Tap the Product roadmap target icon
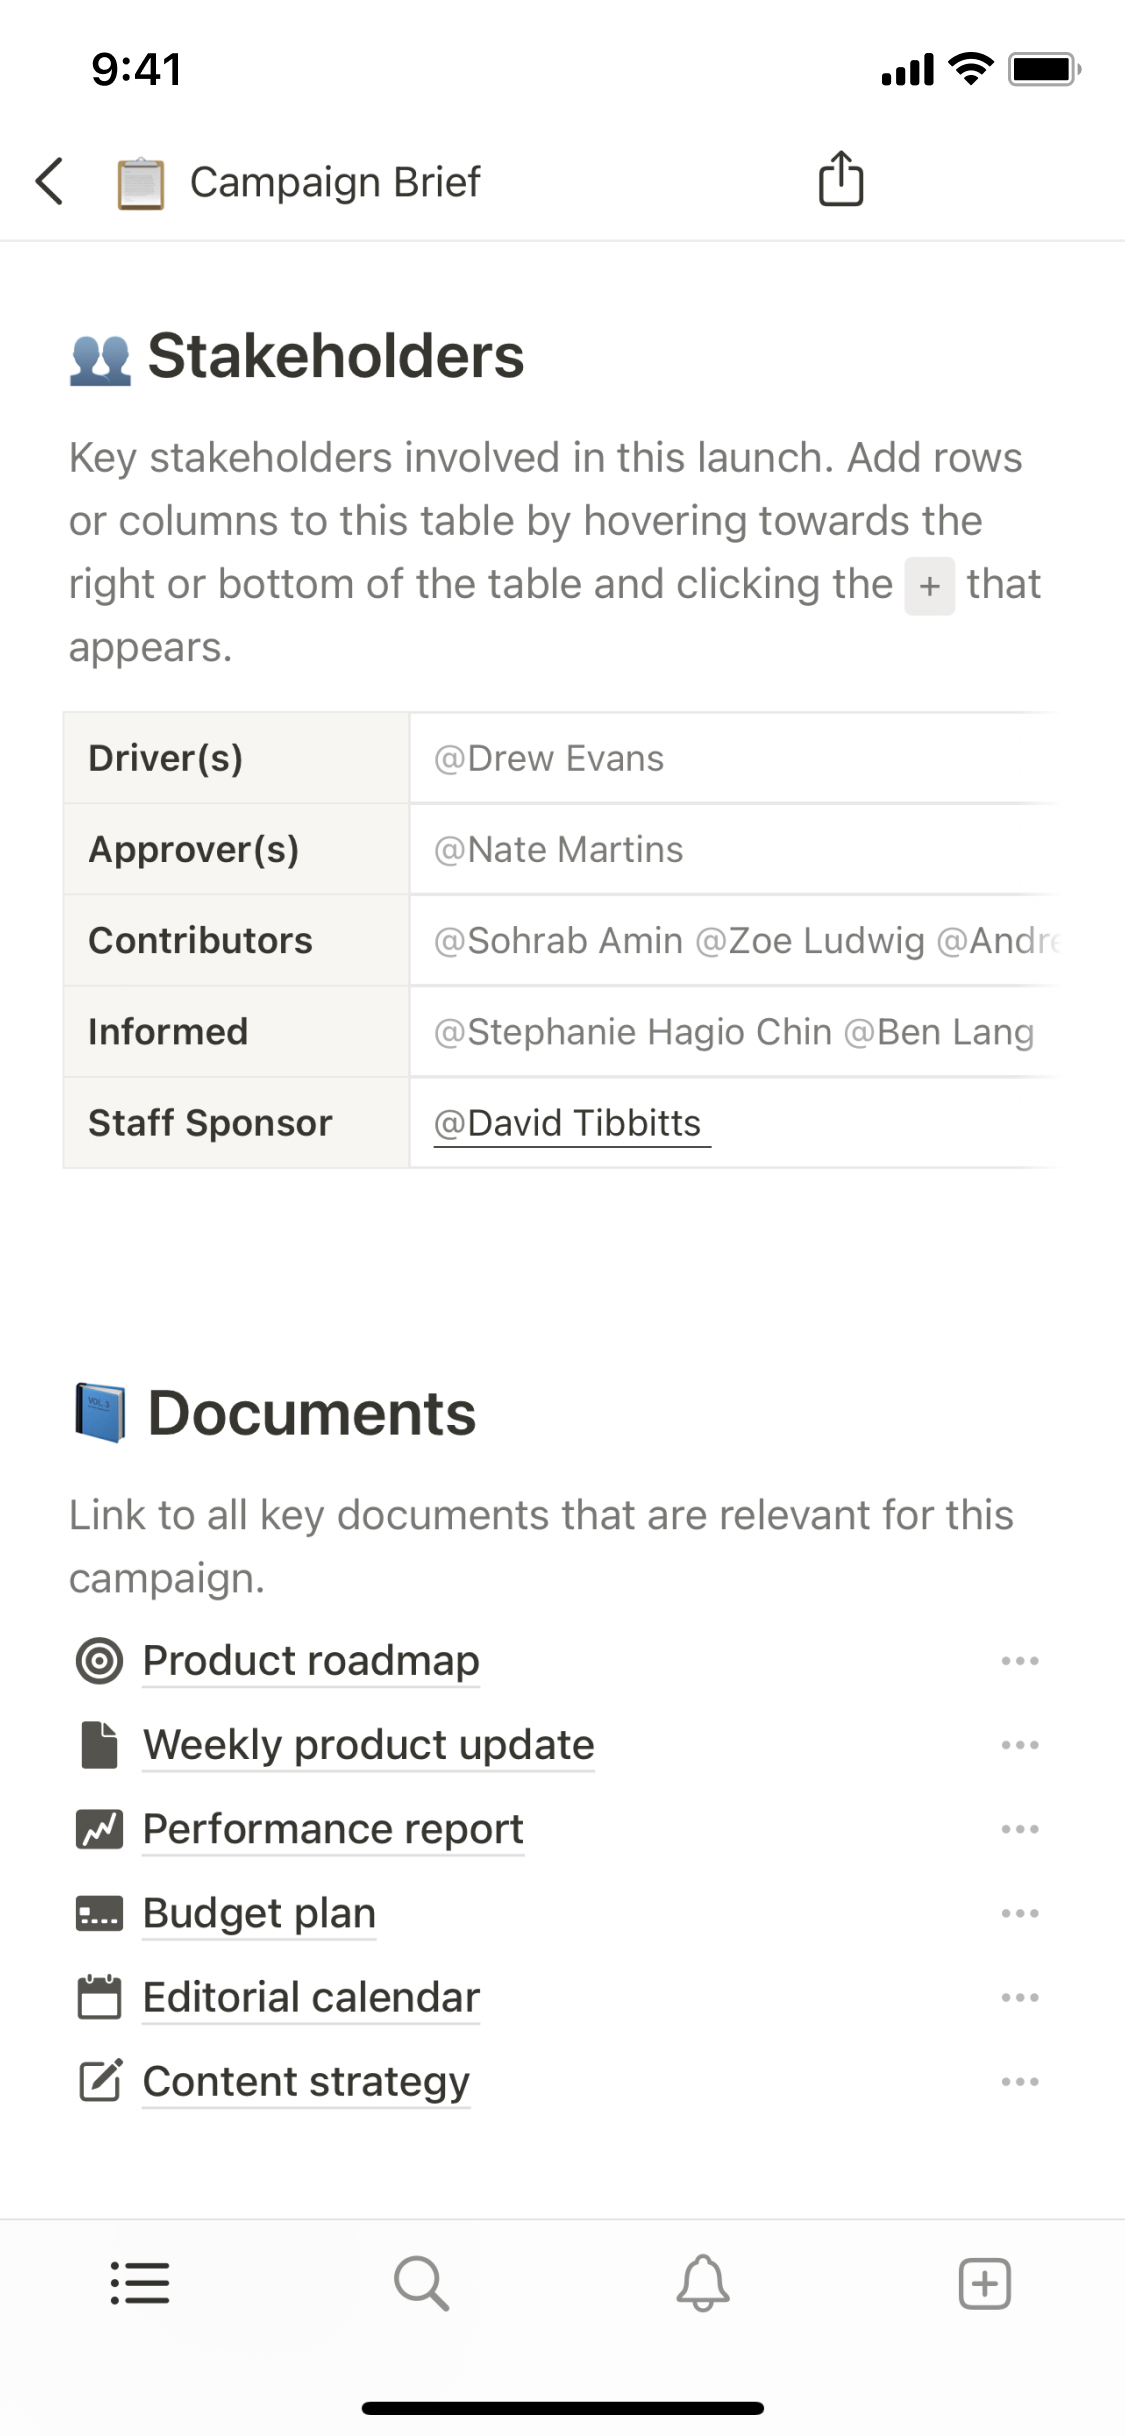The height and width of the screenshot is (2436, 1125). point(99,1661)
